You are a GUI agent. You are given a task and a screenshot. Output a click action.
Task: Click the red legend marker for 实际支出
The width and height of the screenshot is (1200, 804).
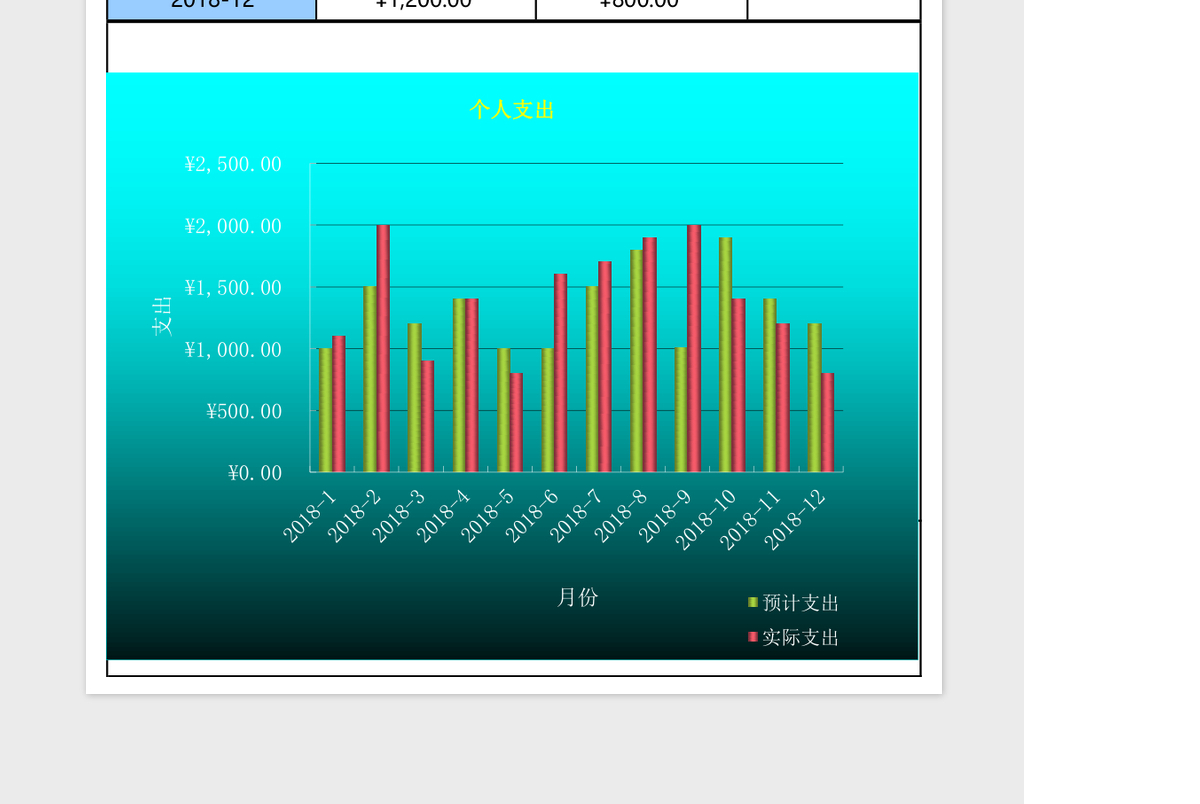click(753, 637)
